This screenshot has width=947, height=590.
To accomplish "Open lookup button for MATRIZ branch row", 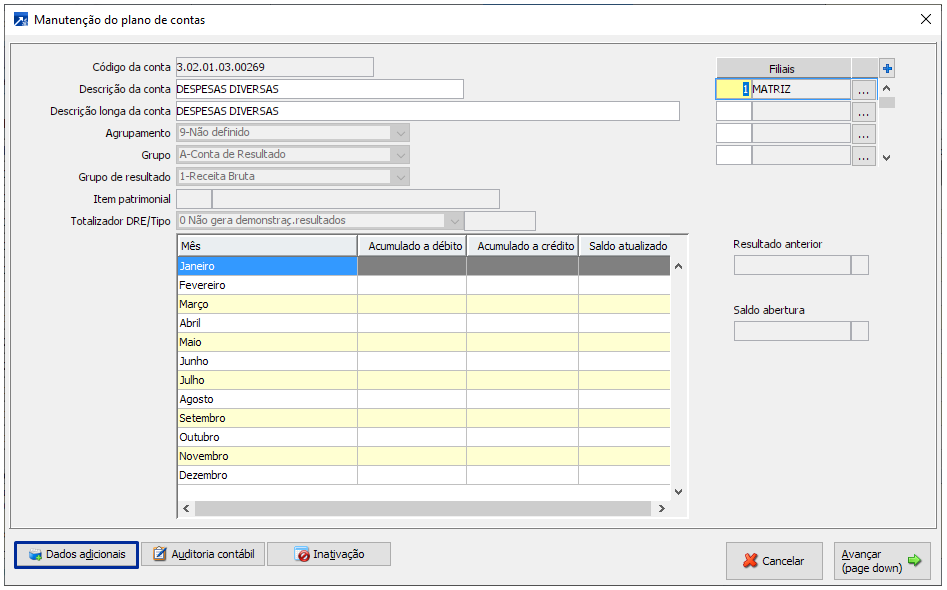I will [x=864, y=89].
